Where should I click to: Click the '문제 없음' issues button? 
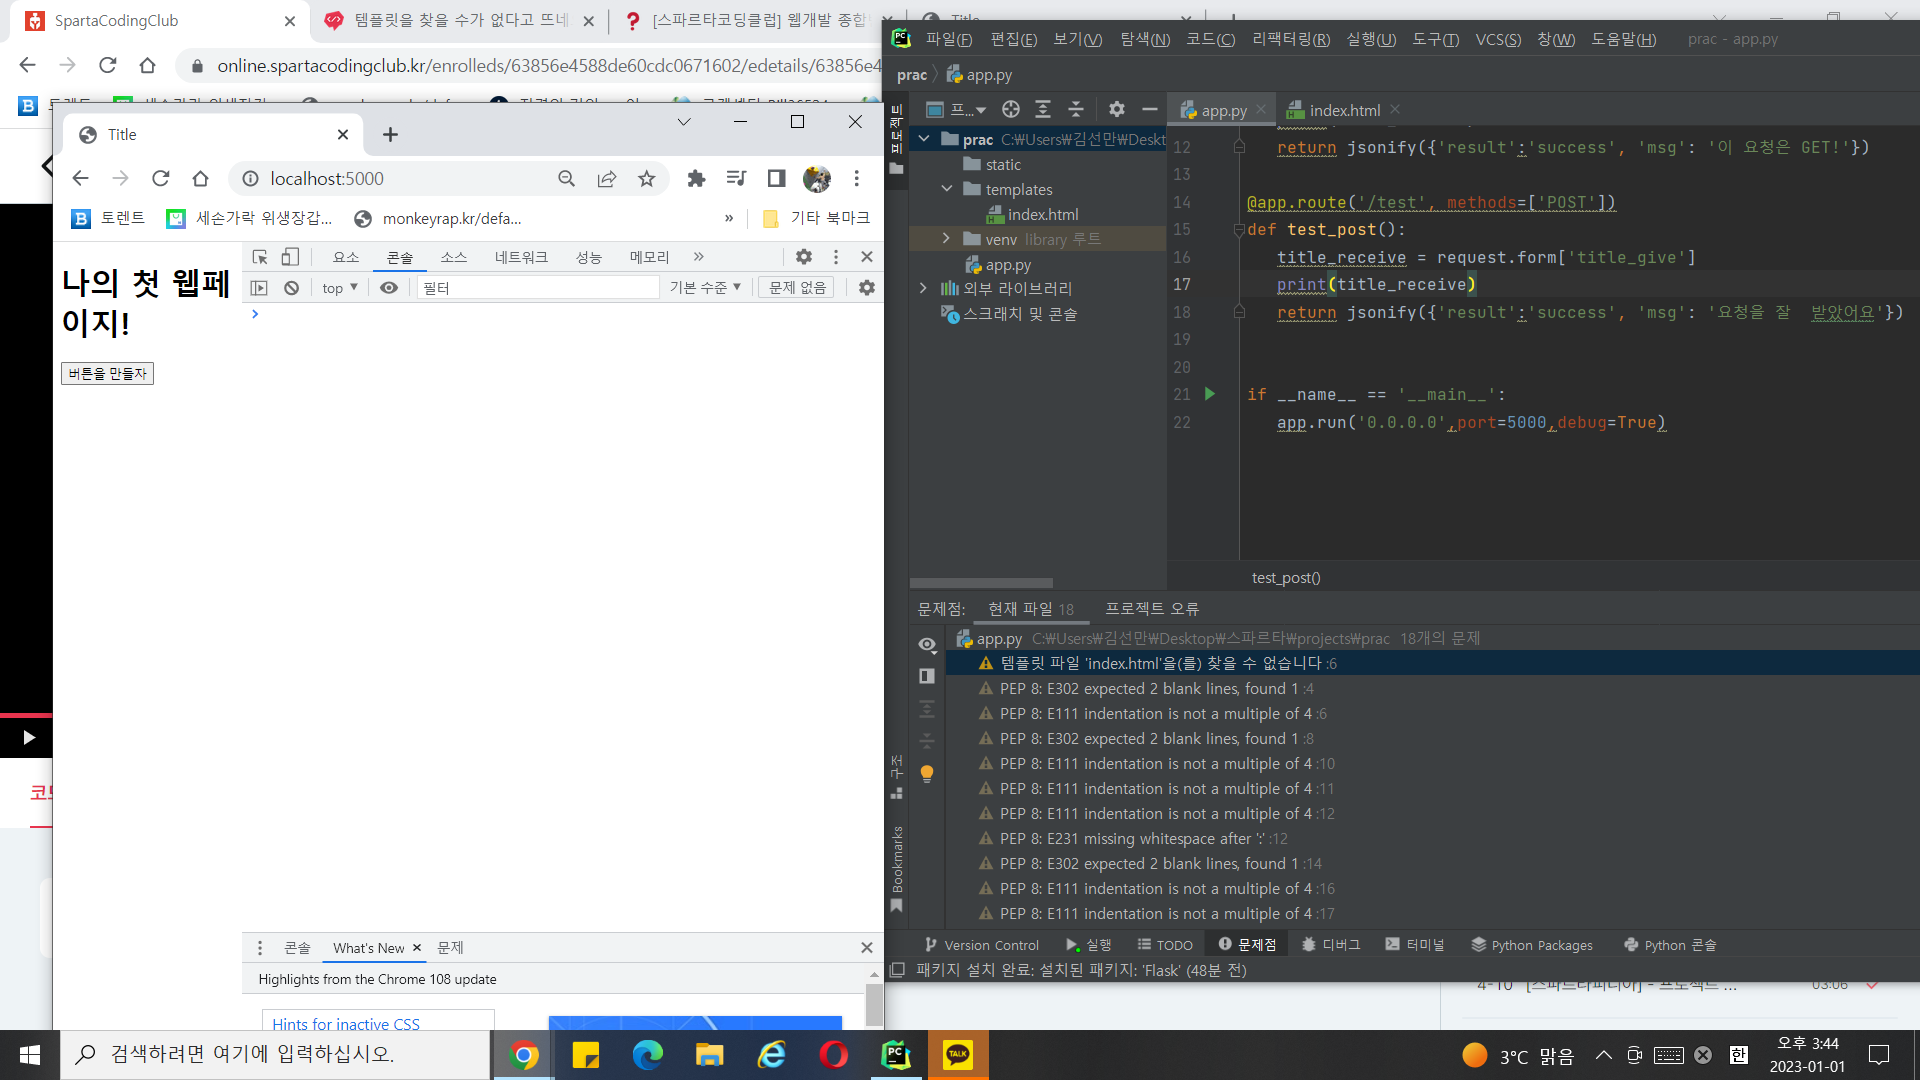pyautogui.click(x=797, y=288)
